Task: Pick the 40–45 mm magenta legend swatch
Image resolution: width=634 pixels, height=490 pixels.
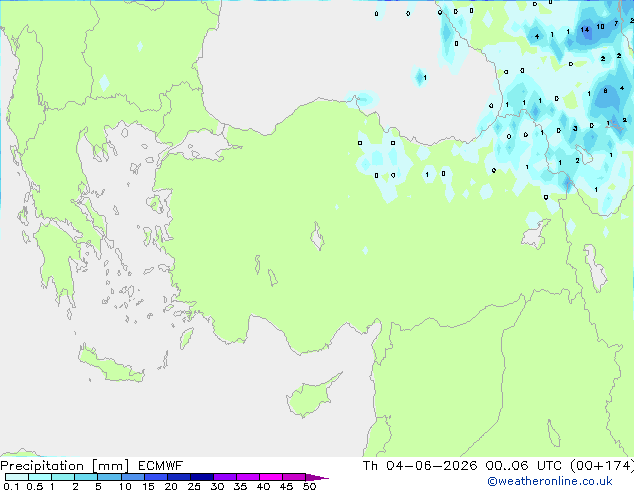Action: pyautogui.click(x=271, y=477)
